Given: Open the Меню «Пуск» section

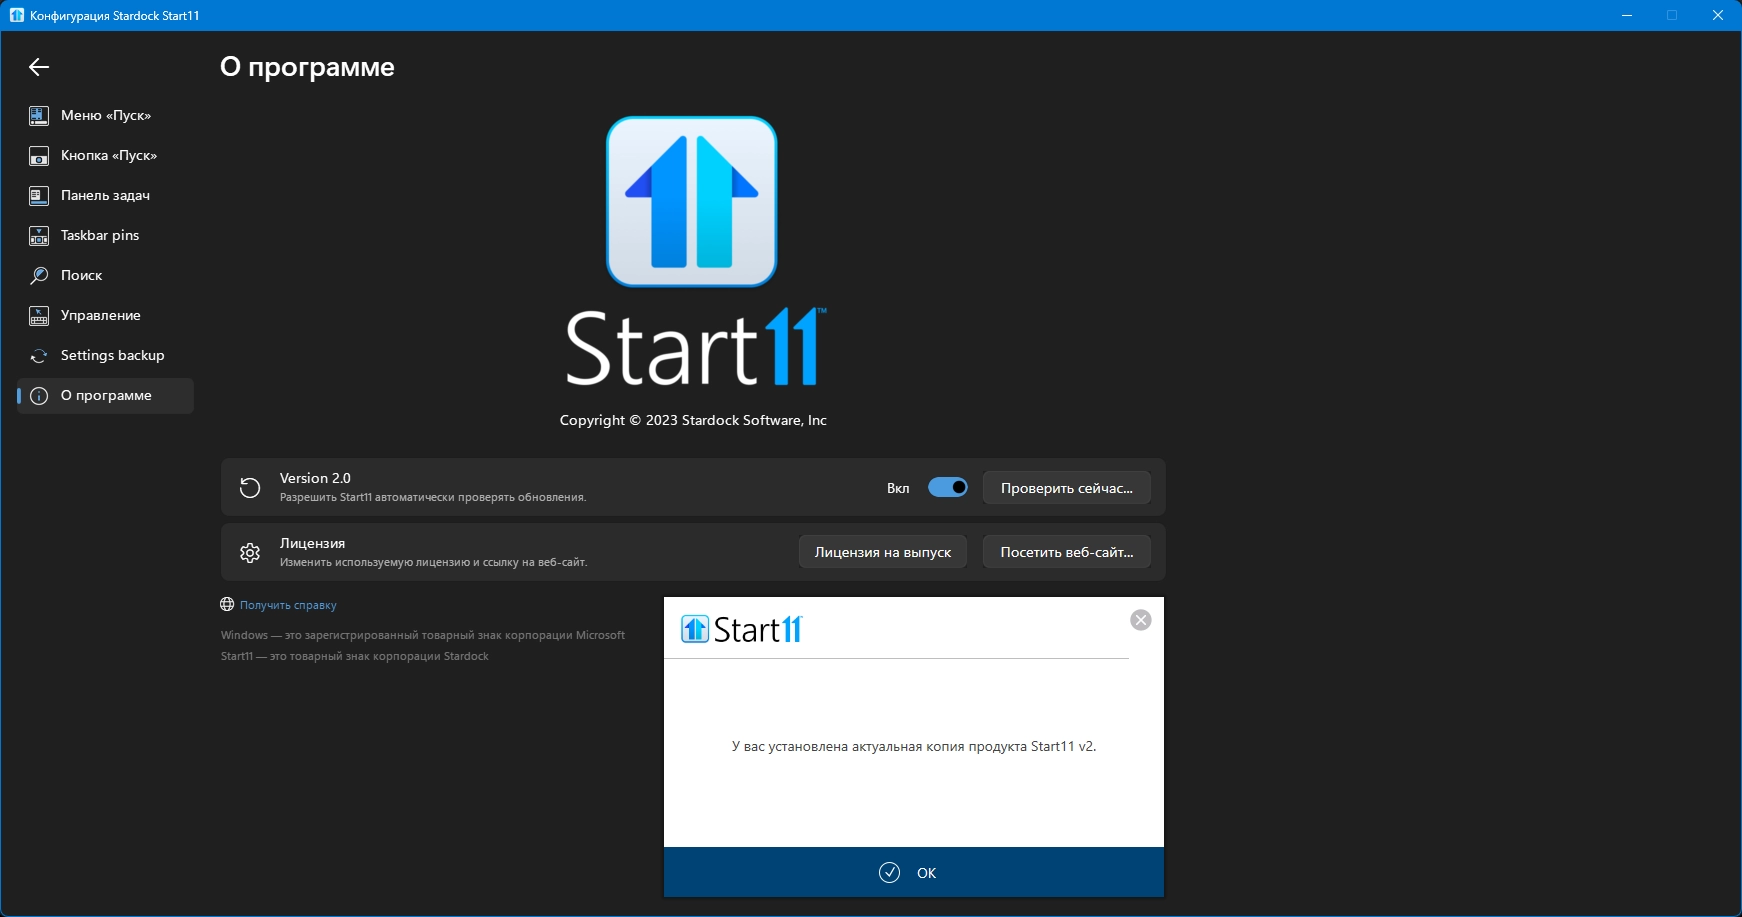Looking at the screenshot, I should coord(106,116).
